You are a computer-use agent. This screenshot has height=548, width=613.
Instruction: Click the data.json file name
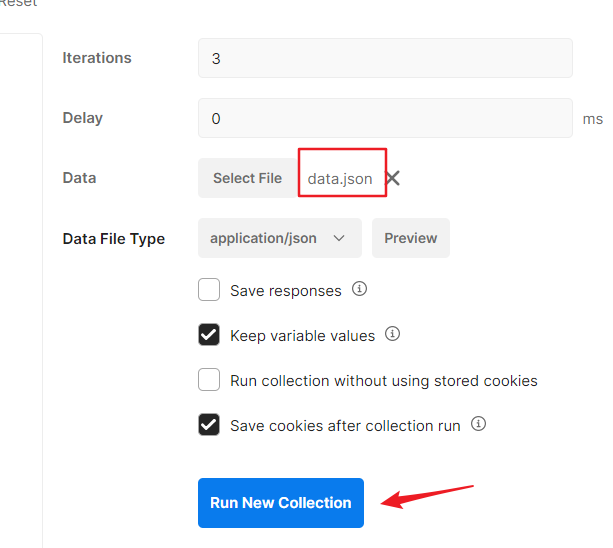pyautogui.click(x=340, y=179)
